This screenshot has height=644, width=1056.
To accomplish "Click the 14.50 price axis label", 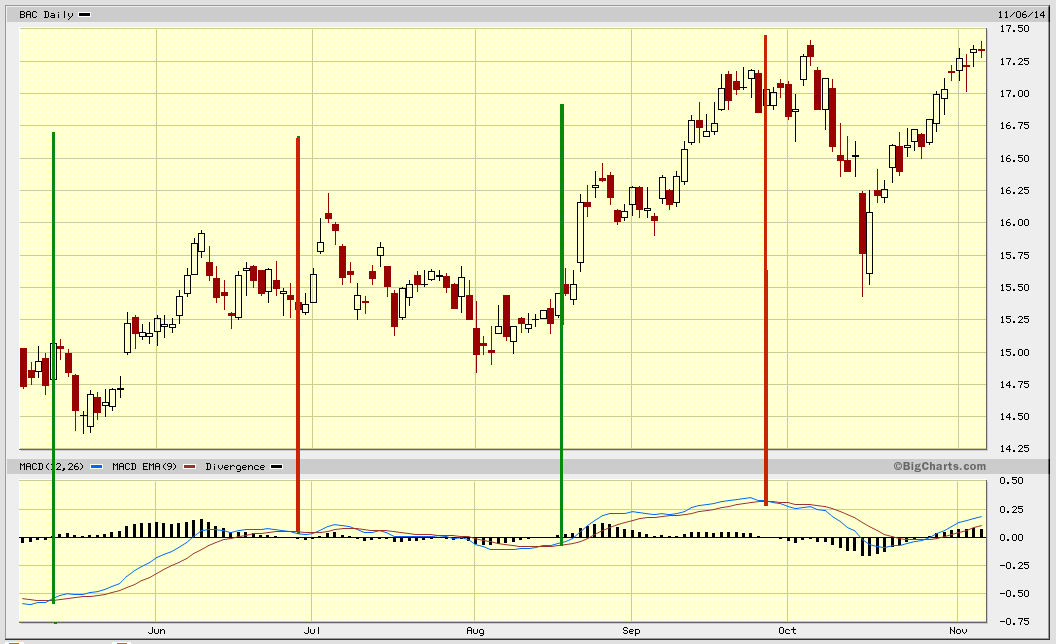I will [x=1014, y=416].
